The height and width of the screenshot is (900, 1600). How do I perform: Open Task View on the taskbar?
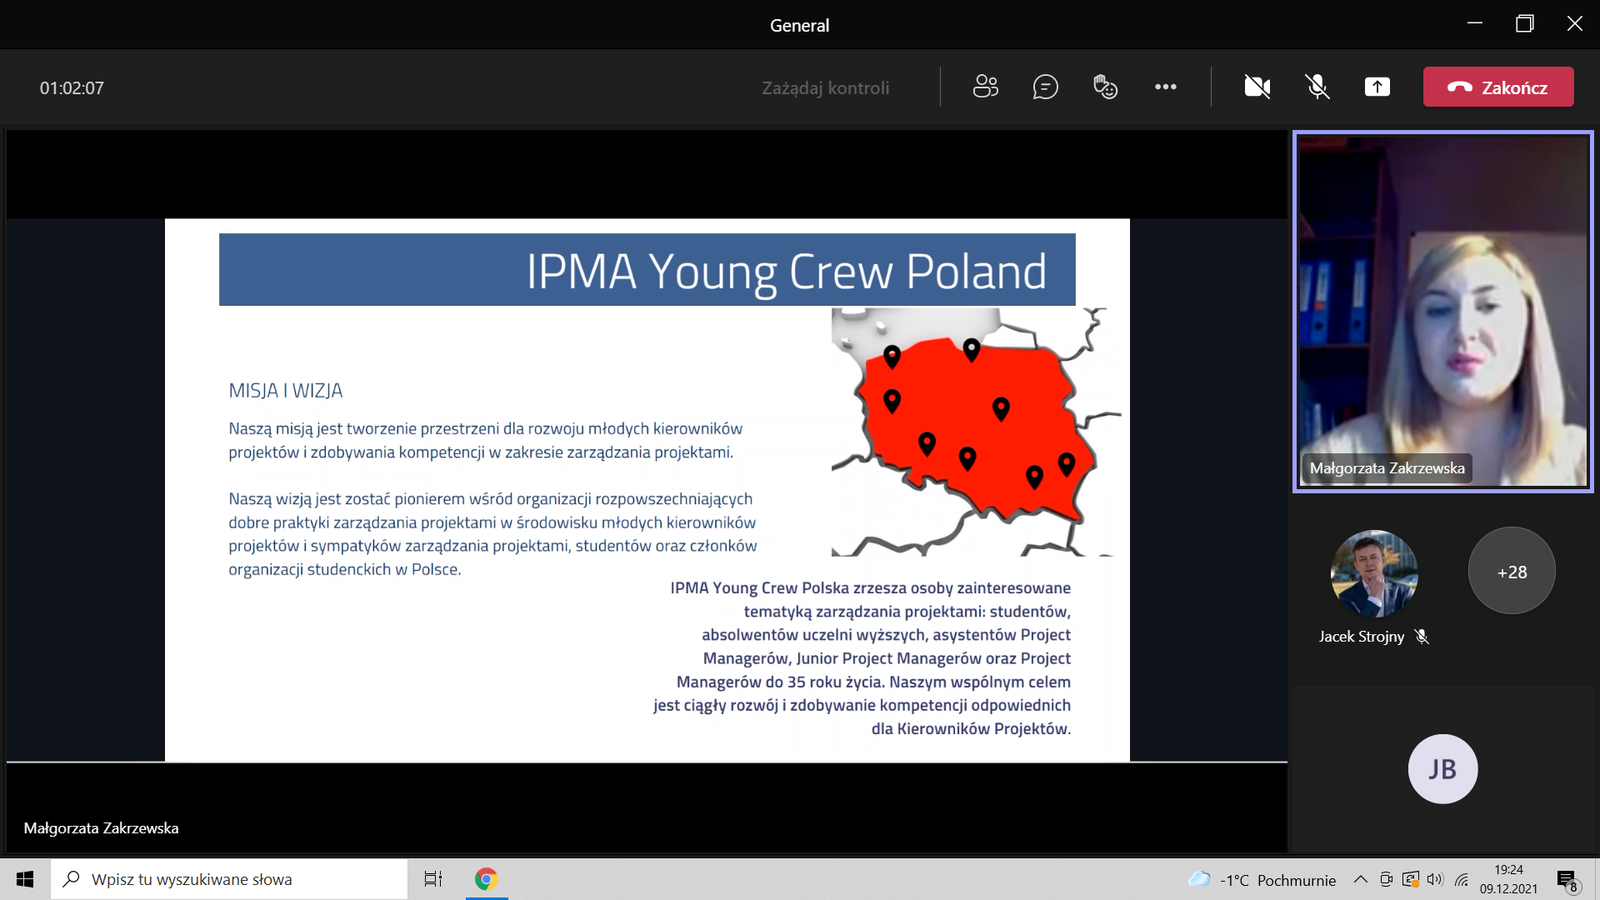pos(433,879)
